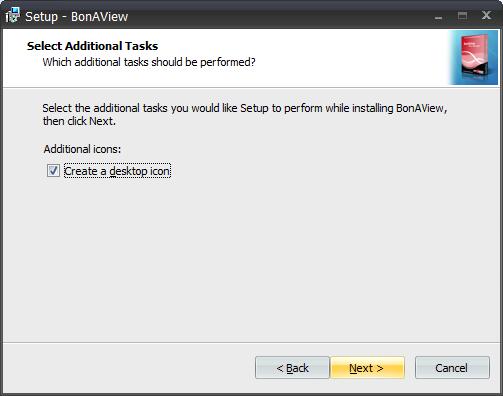Click the BonAView product box image
Image resolution: width=503 pixels, height=396 pixels.
coord(474,57)
